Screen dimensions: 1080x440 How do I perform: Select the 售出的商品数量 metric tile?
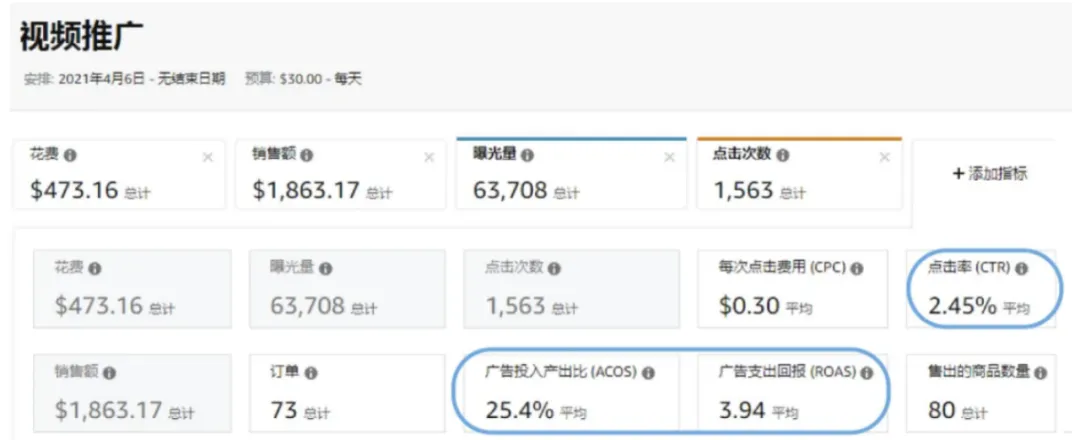(982, 393)
